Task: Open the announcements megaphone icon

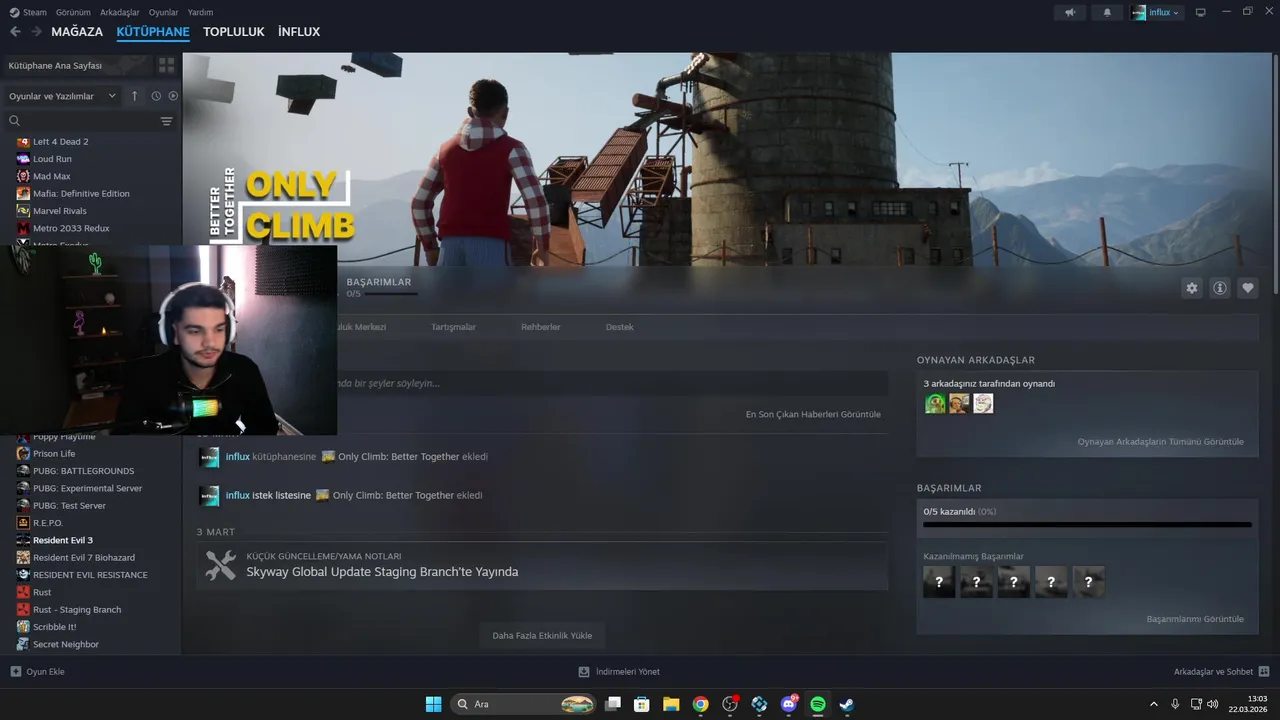Action: click(1070, 12)
